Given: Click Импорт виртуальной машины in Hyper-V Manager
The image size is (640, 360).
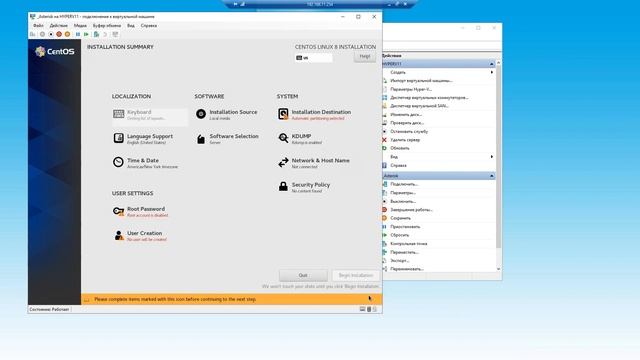Looking at the screenshot, I should [x=421, y=81].
